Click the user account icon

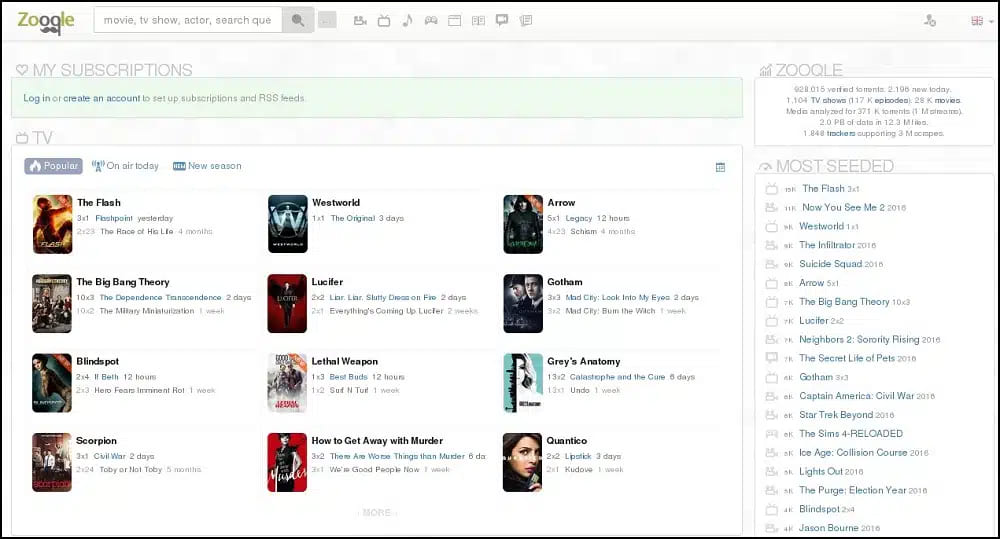[930, 20]
